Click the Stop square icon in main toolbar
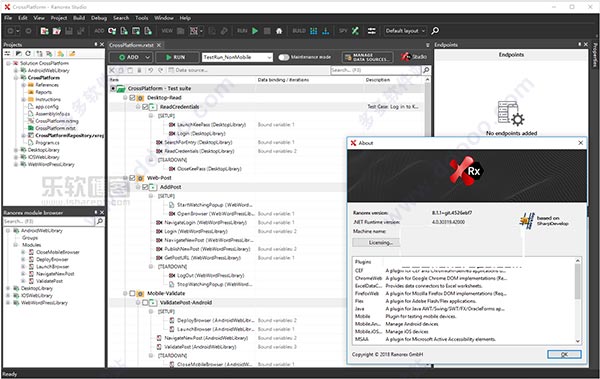This screenshot has height=379, width=600. point(267,31)
